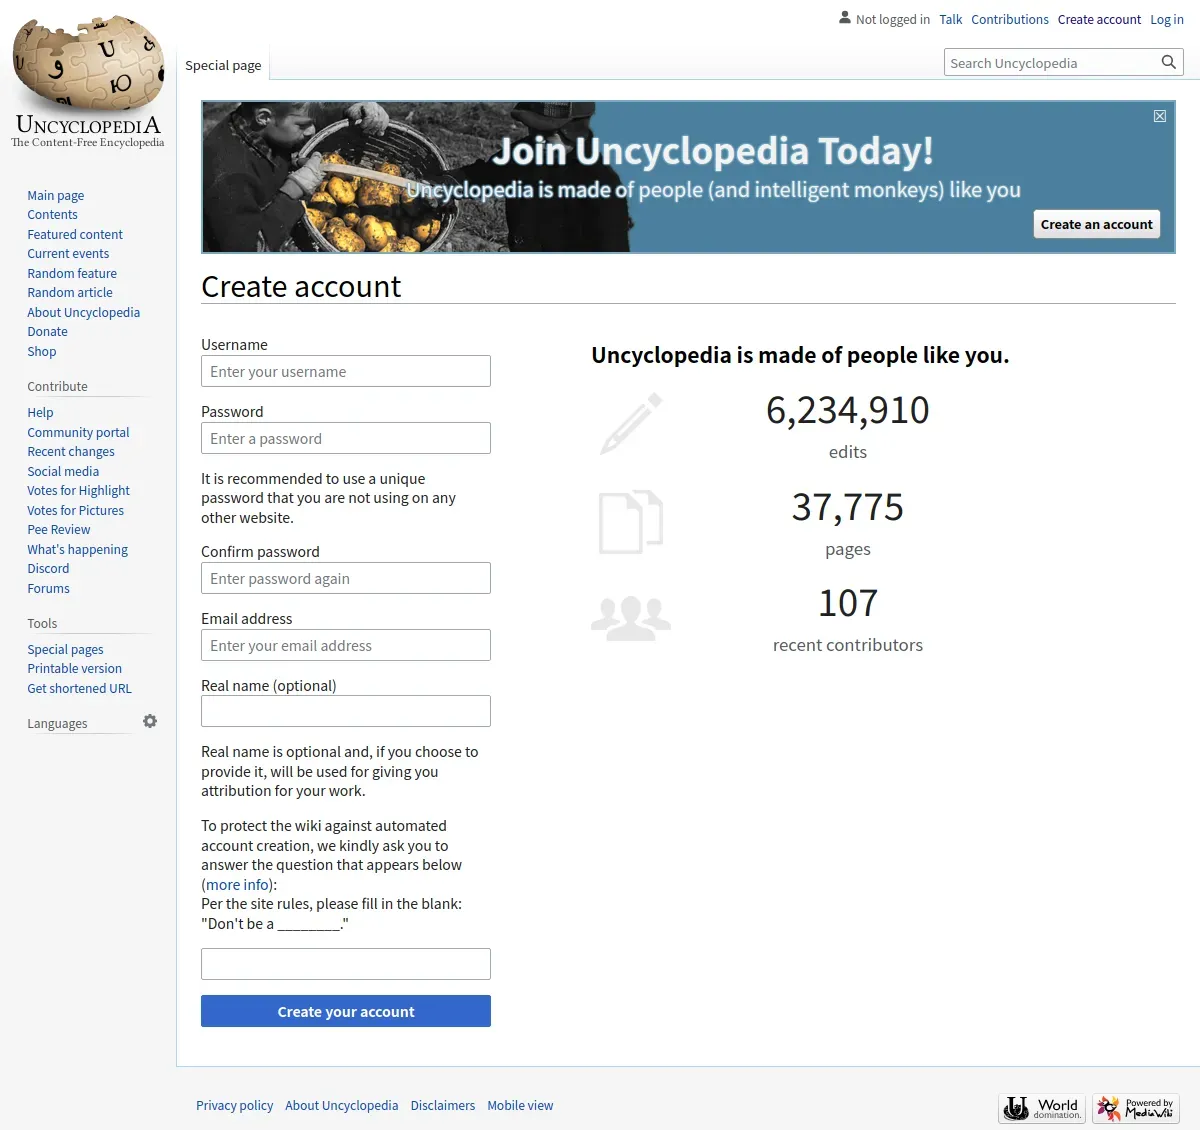
Task: Open Votes for Highlight link
Action: click(79, 490)
